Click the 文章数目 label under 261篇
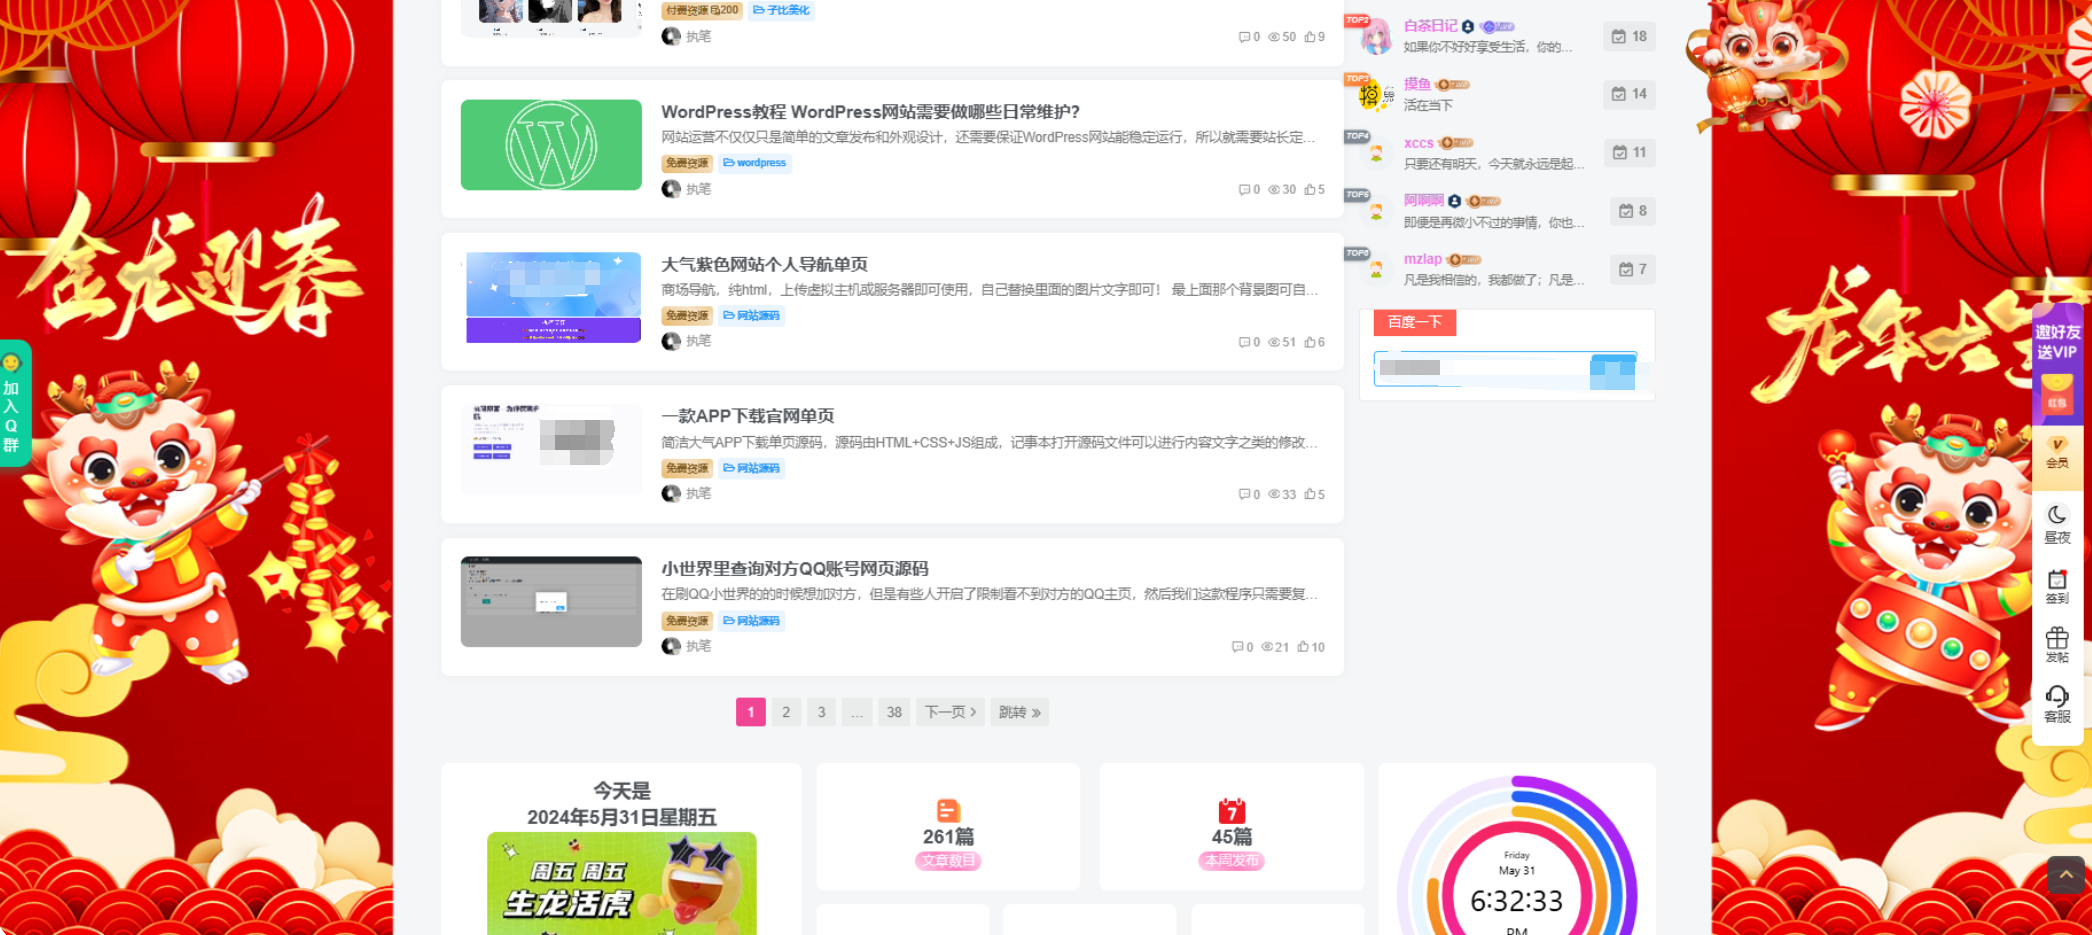2092x935 pixels. point(948,861)
